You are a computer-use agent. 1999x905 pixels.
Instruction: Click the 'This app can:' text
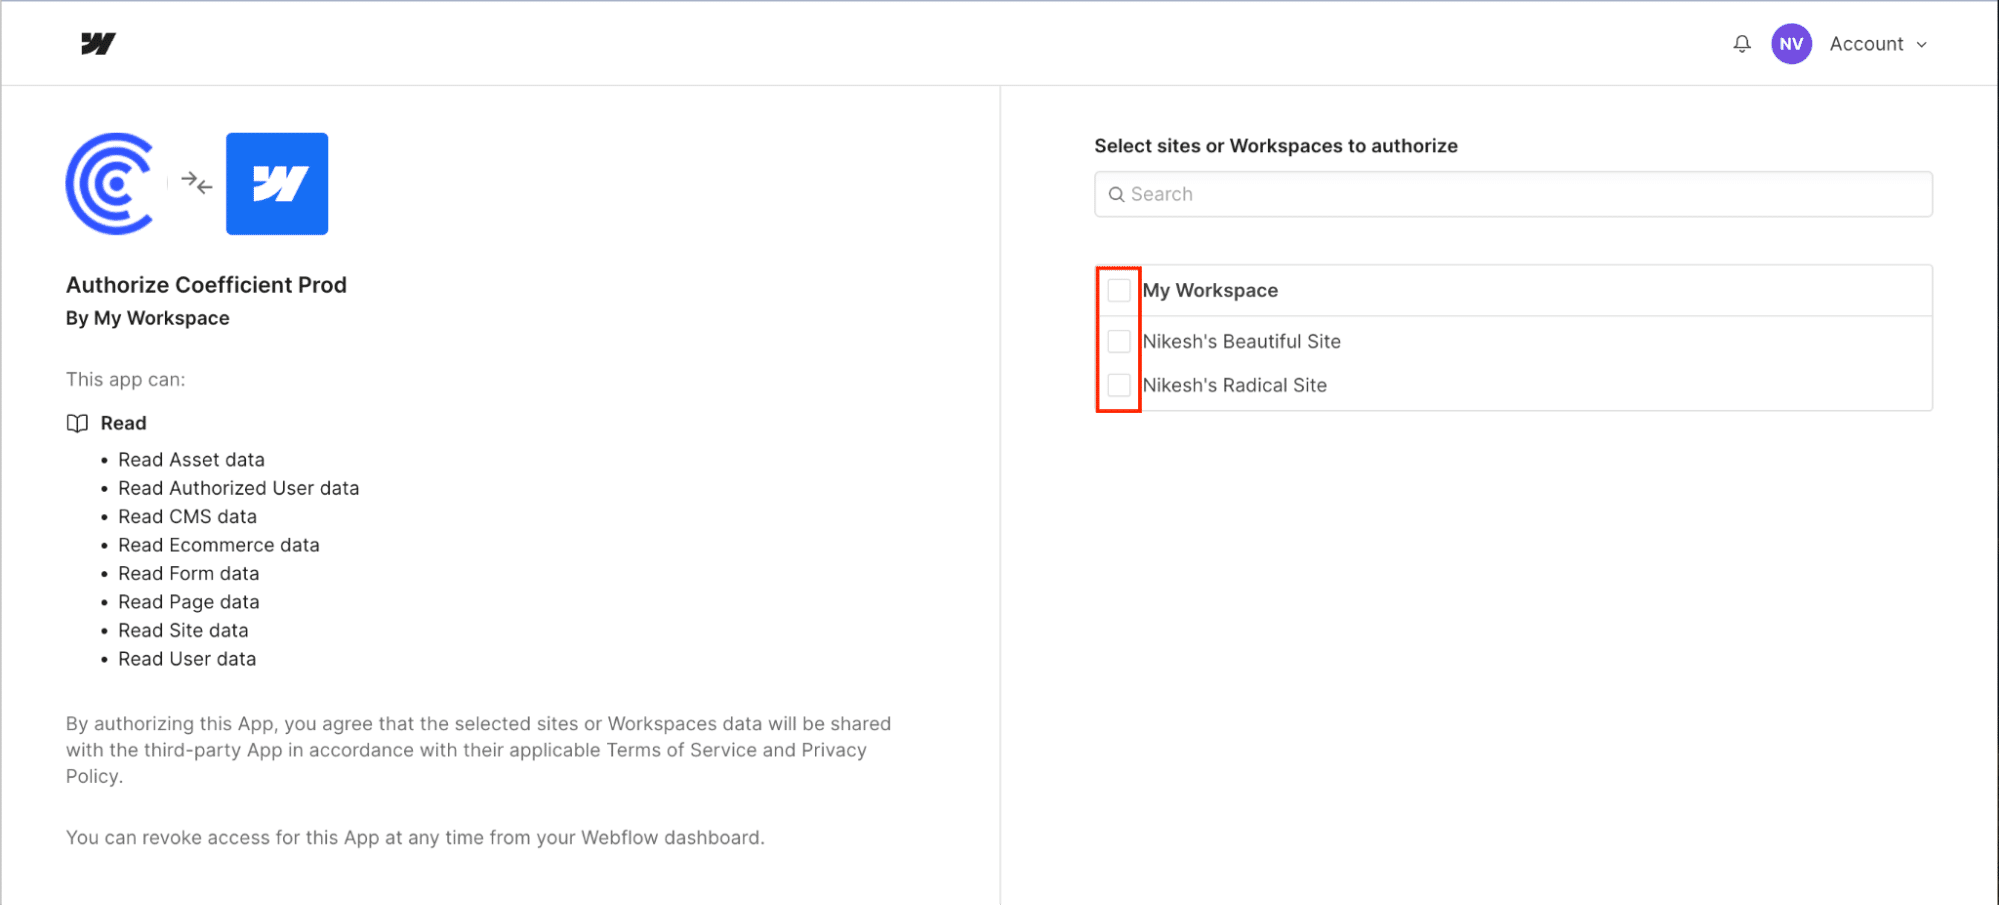(x=126, y=380)
